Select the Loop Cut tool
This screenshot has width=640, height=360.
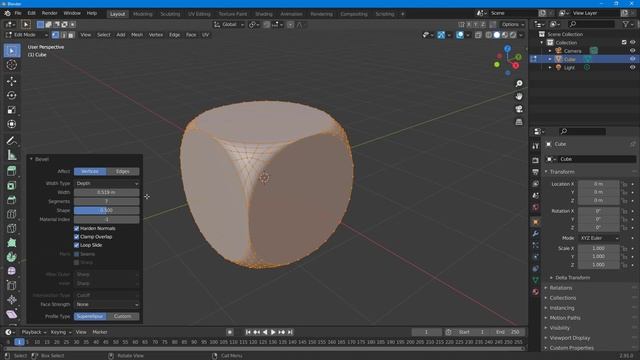[x=12, y=214]
